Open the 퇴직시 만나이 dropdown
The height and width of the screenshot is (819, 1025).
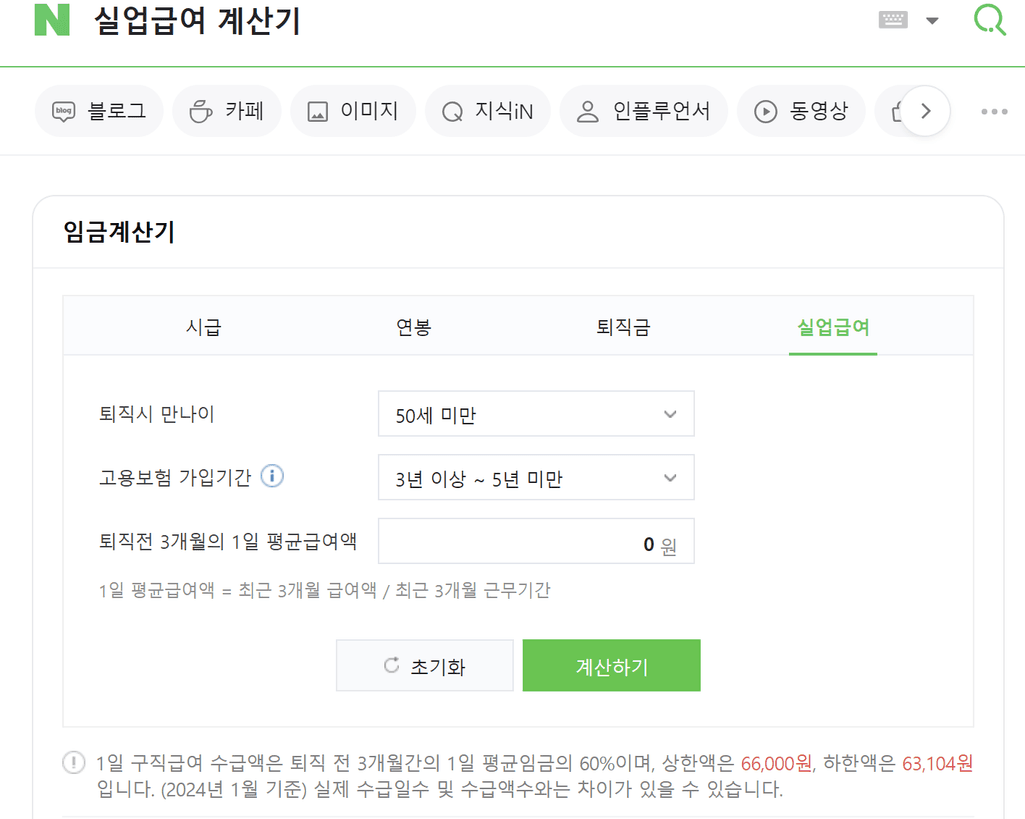click(x=536, y=414)
